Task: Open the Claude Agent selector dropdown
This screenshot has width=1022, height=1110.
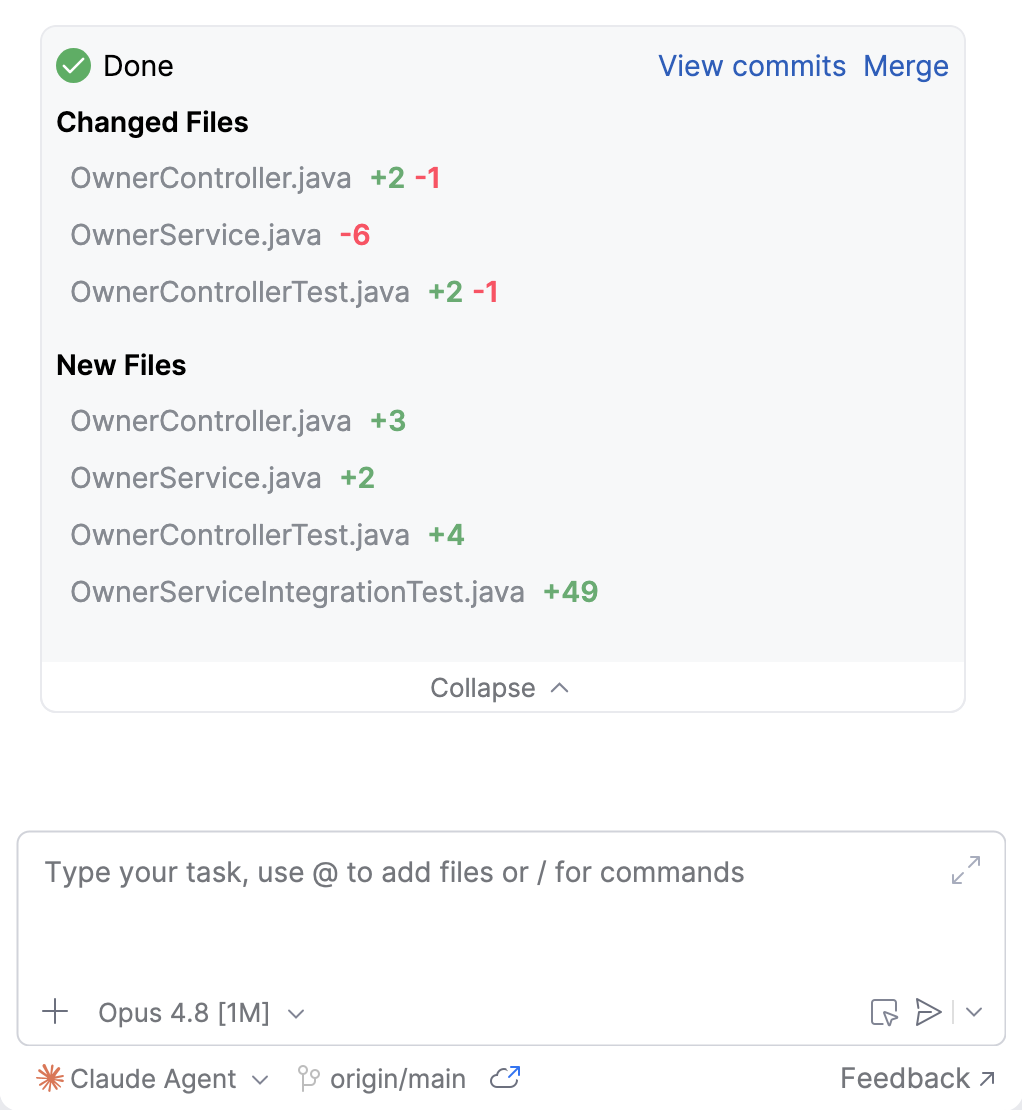Action: pos(154,1079)
